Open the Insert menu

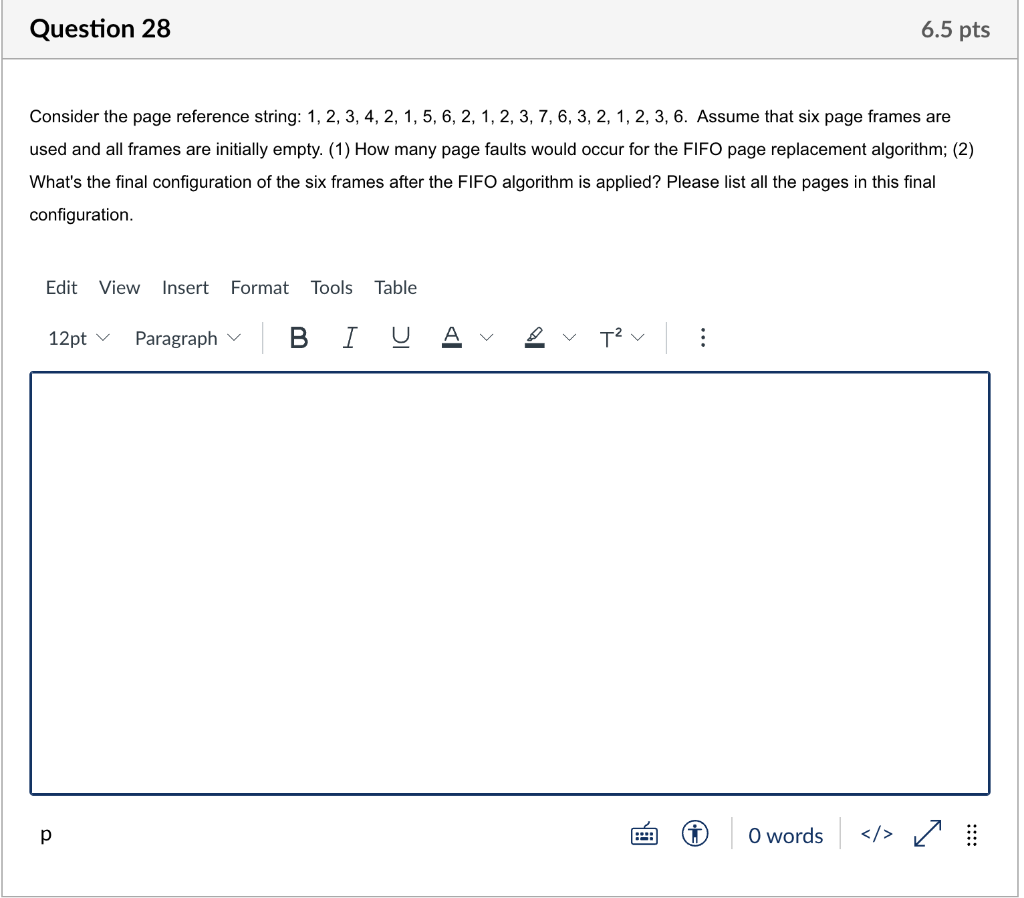point(185,287)
